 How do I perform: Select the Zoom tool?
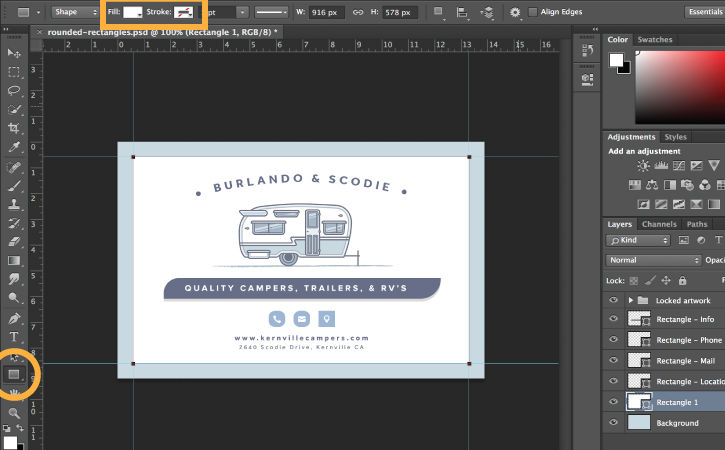click(14, 412)
